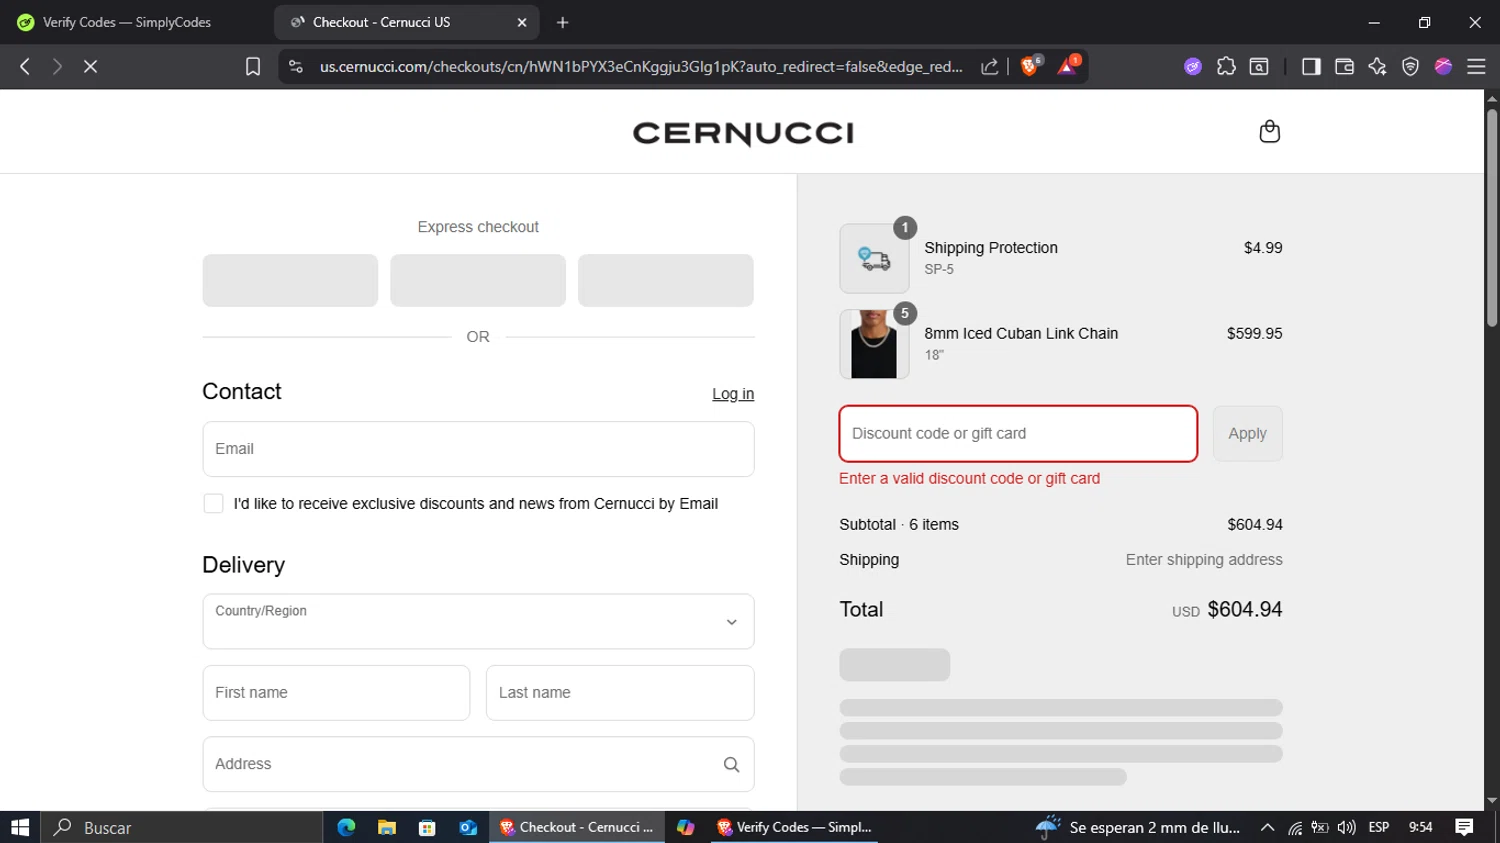1500x843 pixels.
Task: Click the media control toolbar icon
Action: click(1259, 66)
